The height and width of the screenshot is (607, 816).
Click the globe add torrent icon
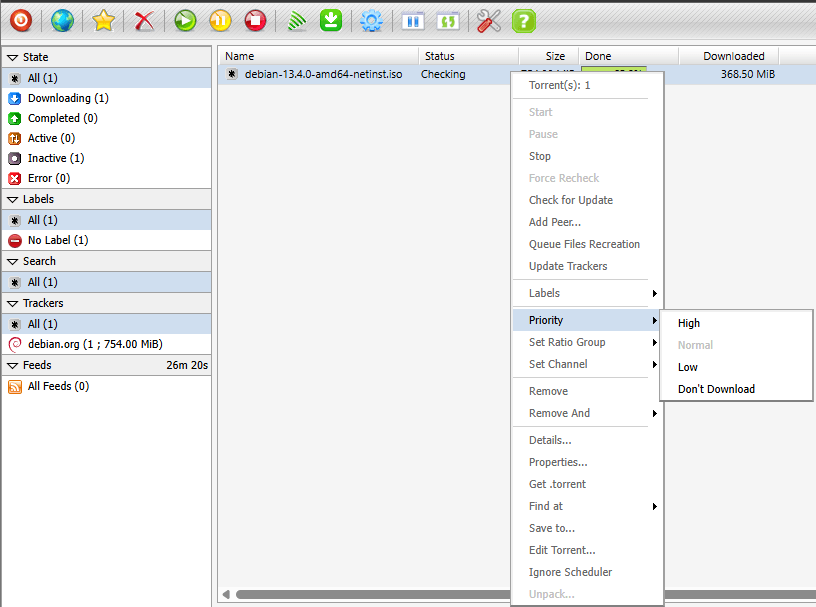pos(62,21)
